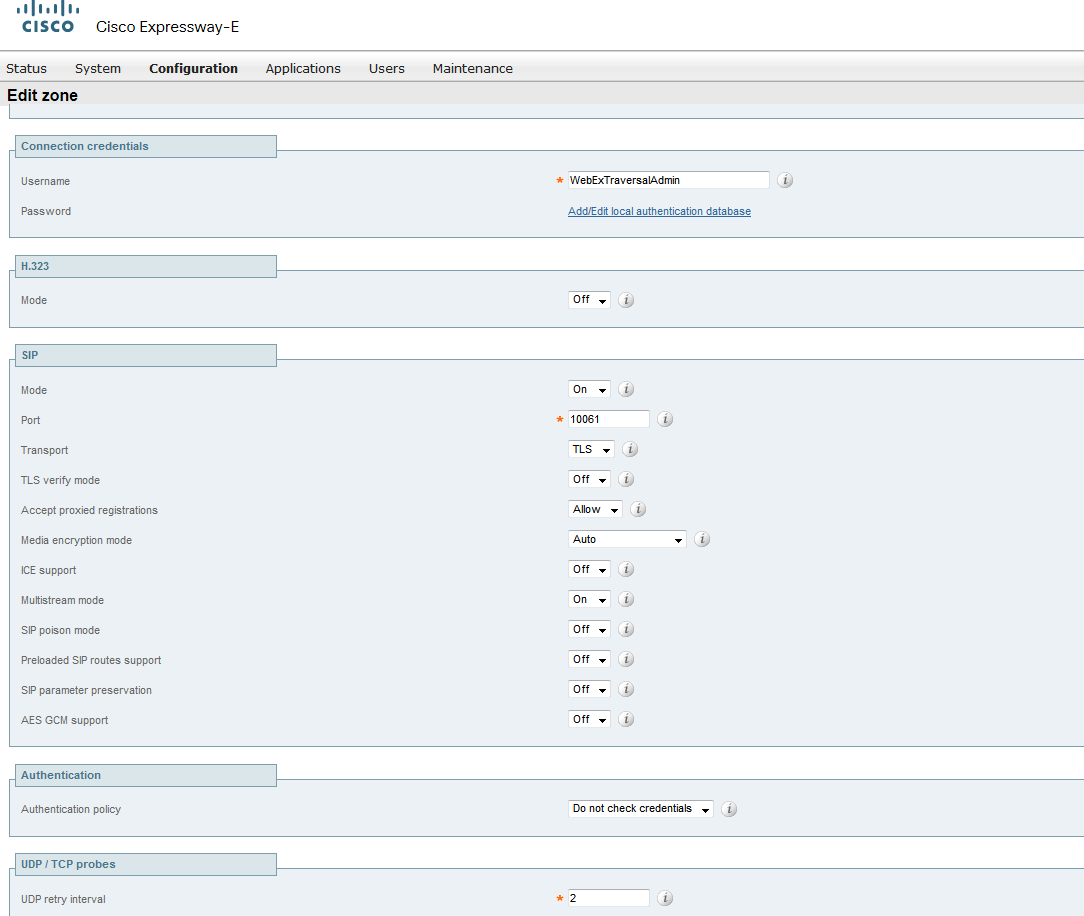Viewport: 1084px width, 916px height.
Task: Open SIP poison mode dropdown
Action: (x=589, y=629)
